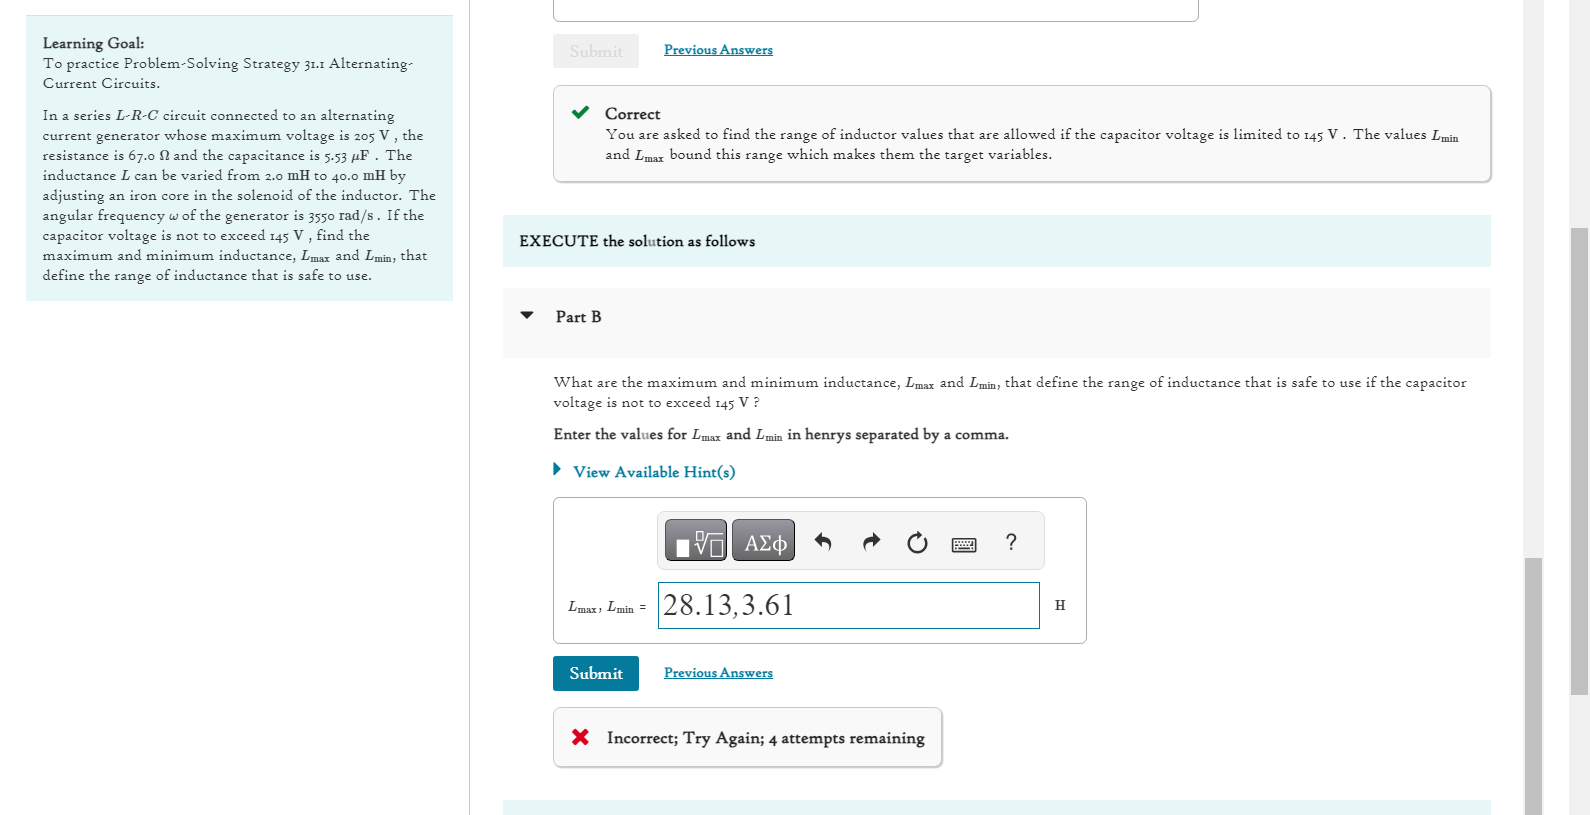Click the 'Learning Goal:' heading

[93, 43]
